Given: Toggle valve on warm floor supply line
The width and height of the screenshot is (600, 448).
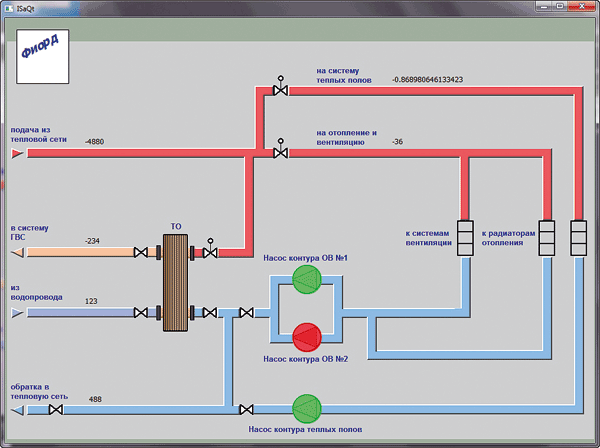Looking at the screenshot, I should point(280,87).
